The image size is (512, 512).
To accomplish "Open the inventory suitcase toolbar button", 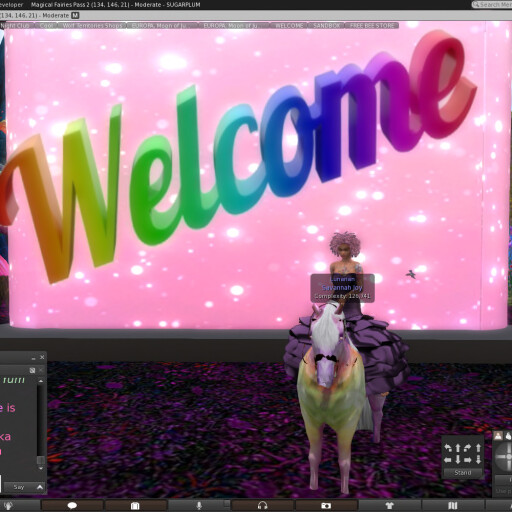I will (135, 506).
